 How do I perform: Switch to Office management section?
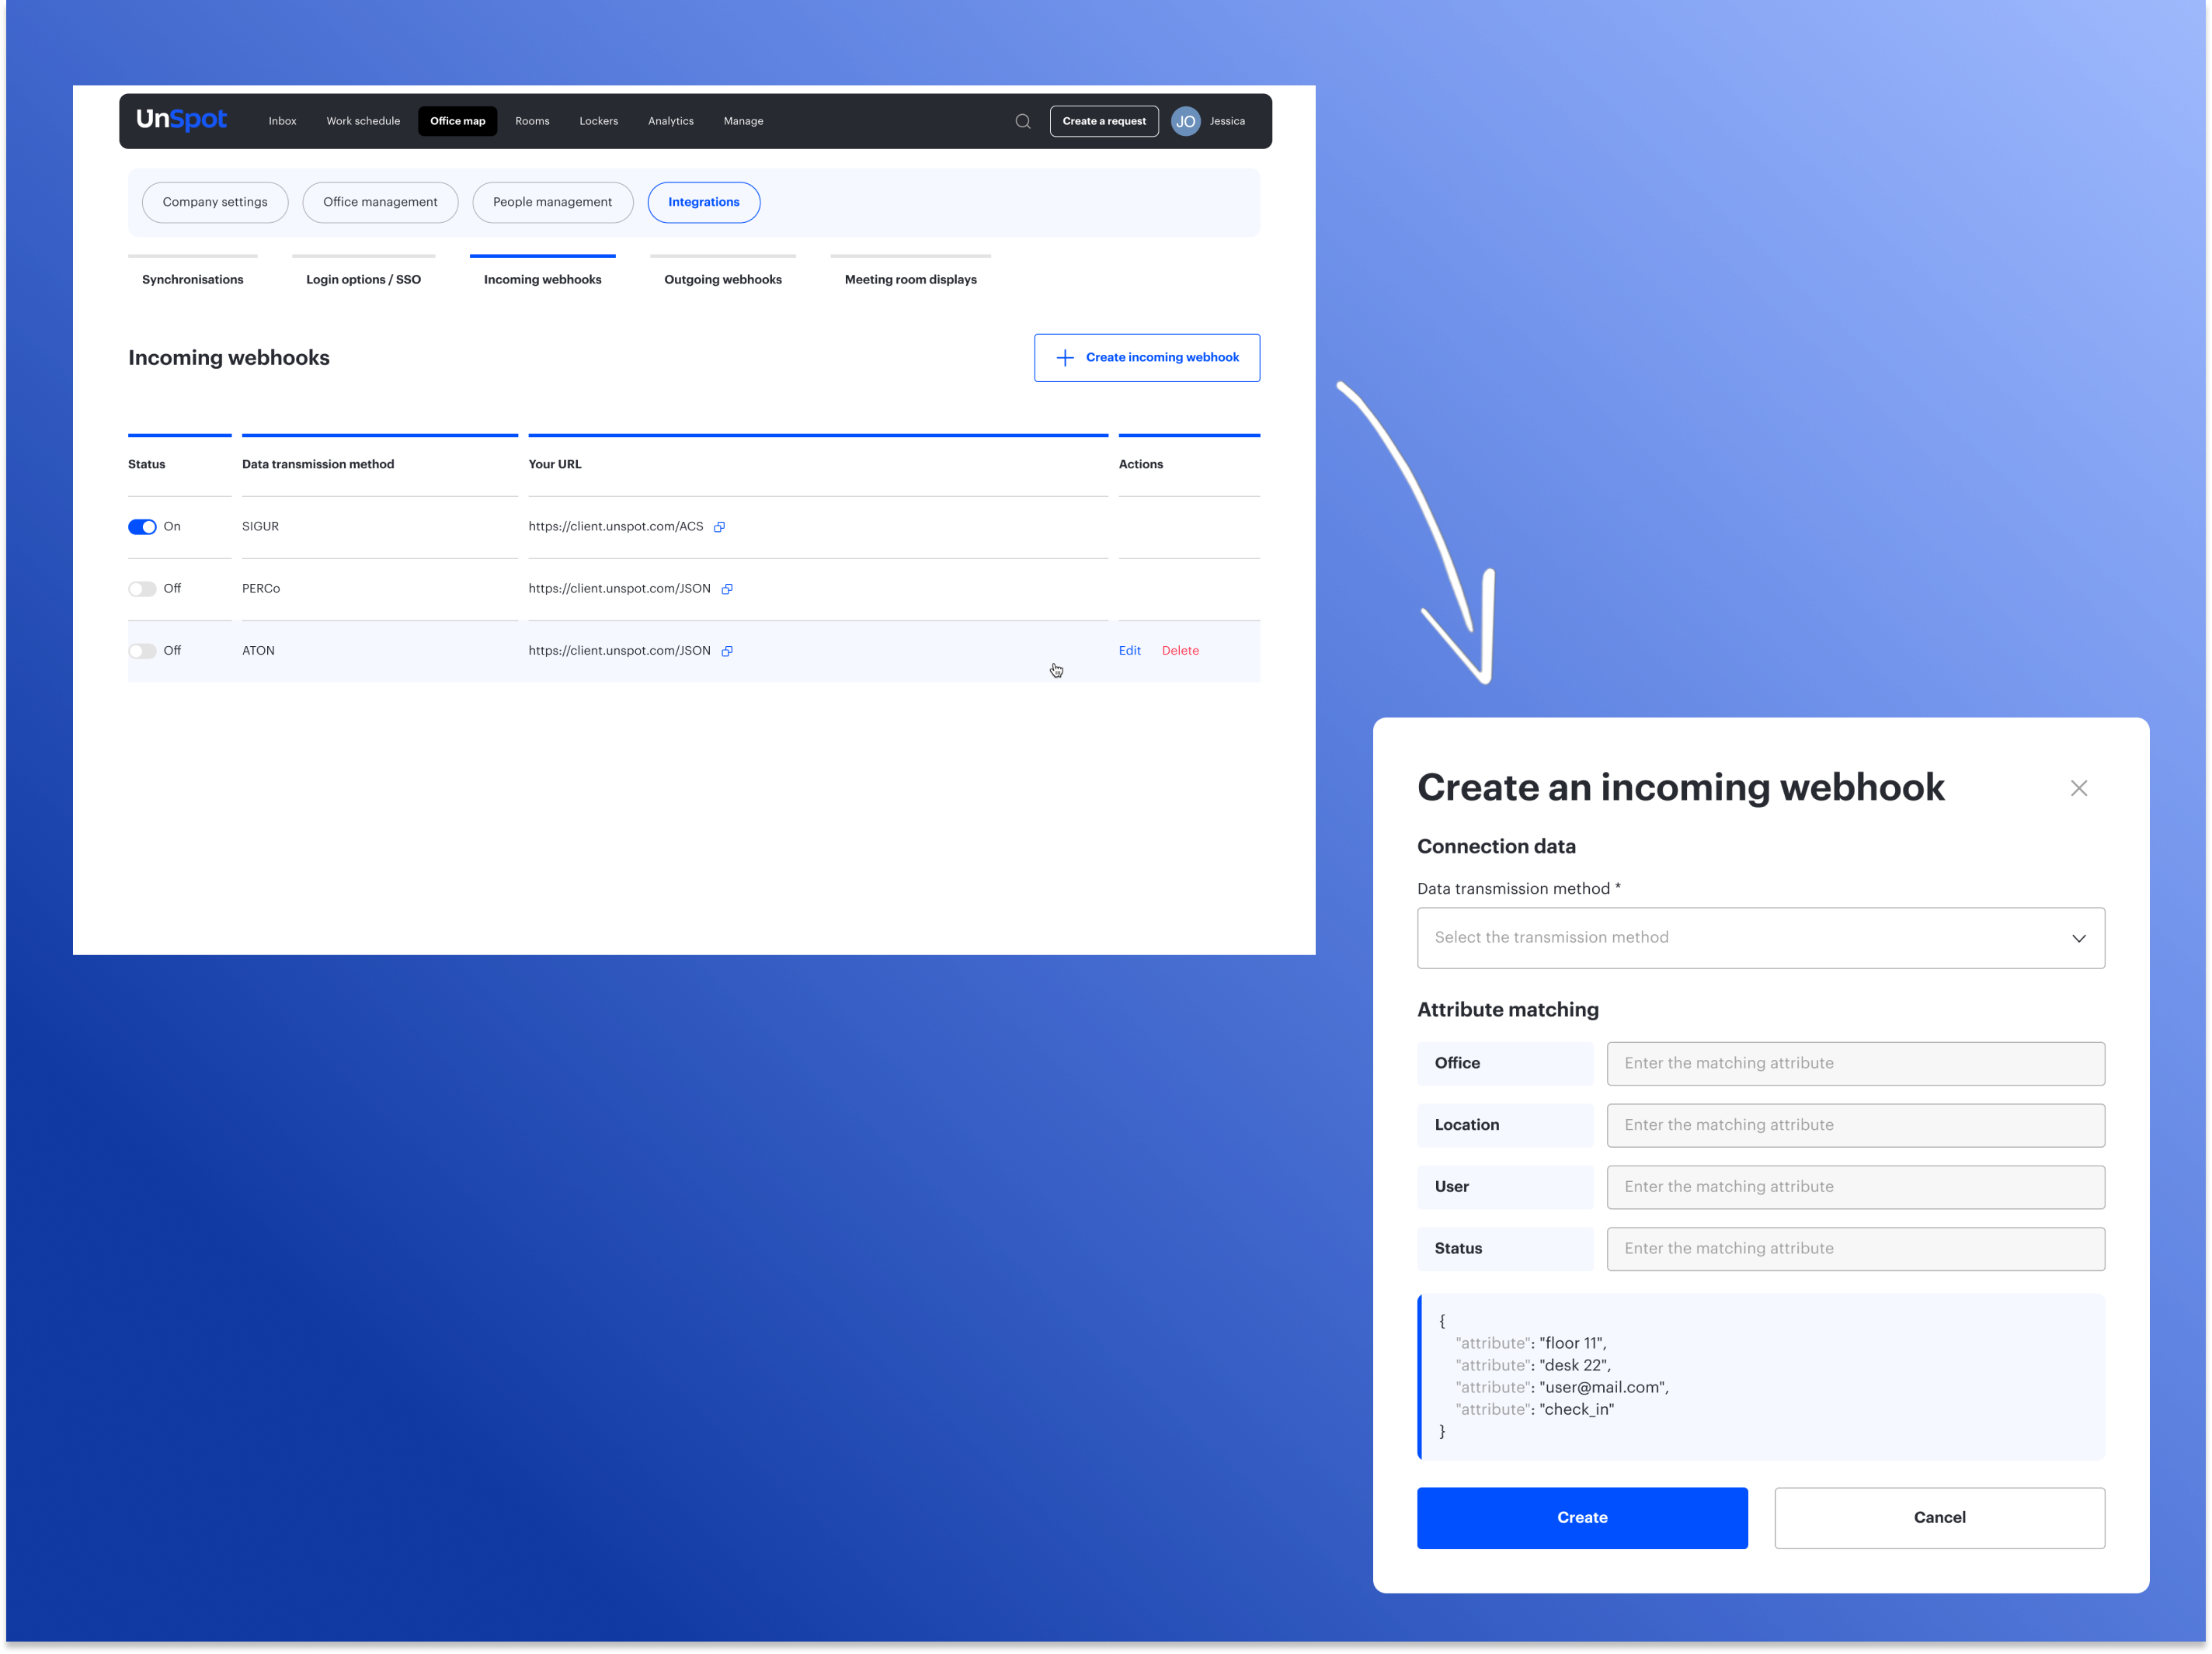point(380,202)
